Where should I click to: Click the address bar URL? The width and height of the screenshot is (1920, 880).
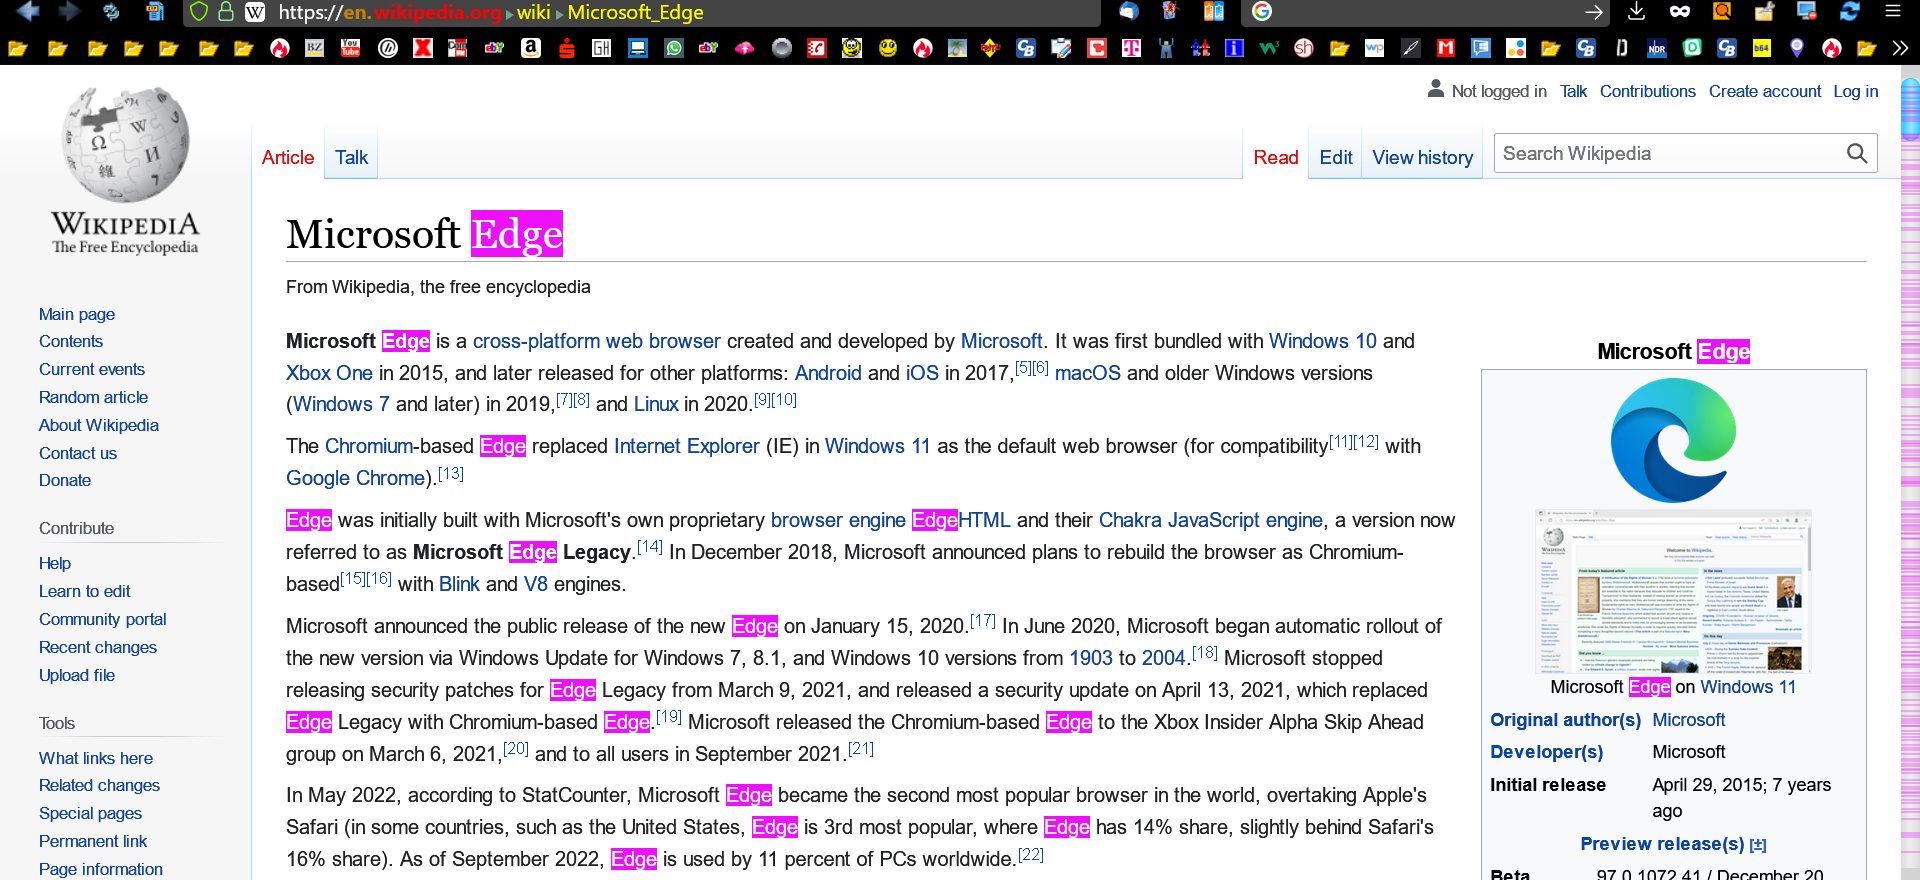pyautogui.click(x=491, y=12)
